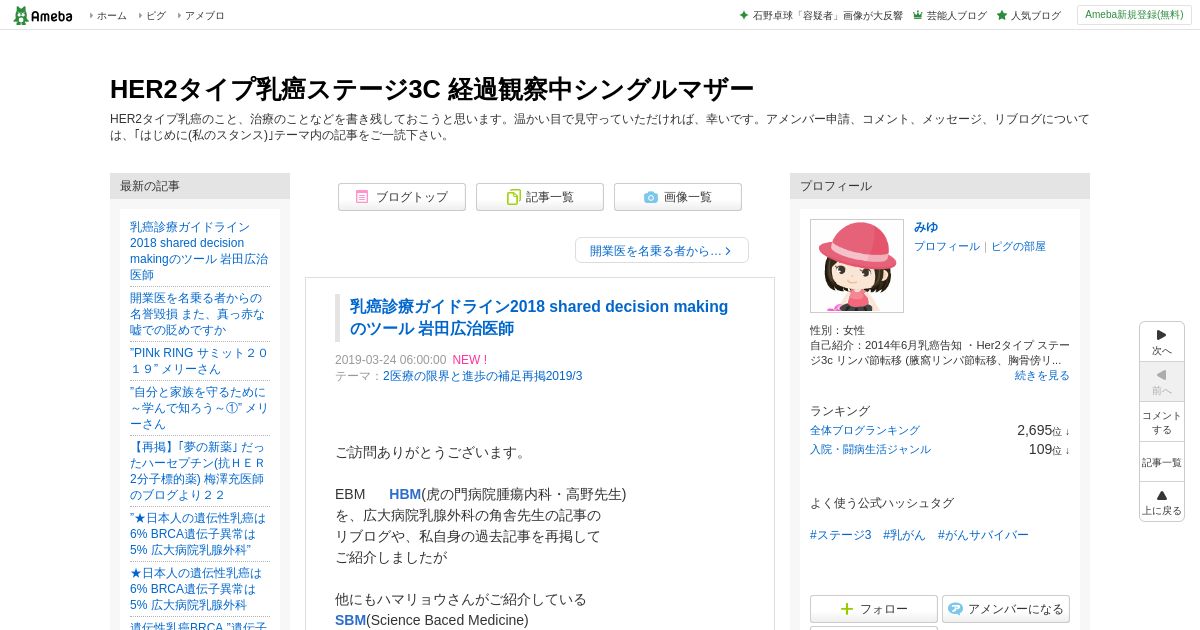Viewport: 1200px width, 630px height.
Task: Open 記事一覧 tab in the center
Action: pyautogui.click(x=540, y=197)
